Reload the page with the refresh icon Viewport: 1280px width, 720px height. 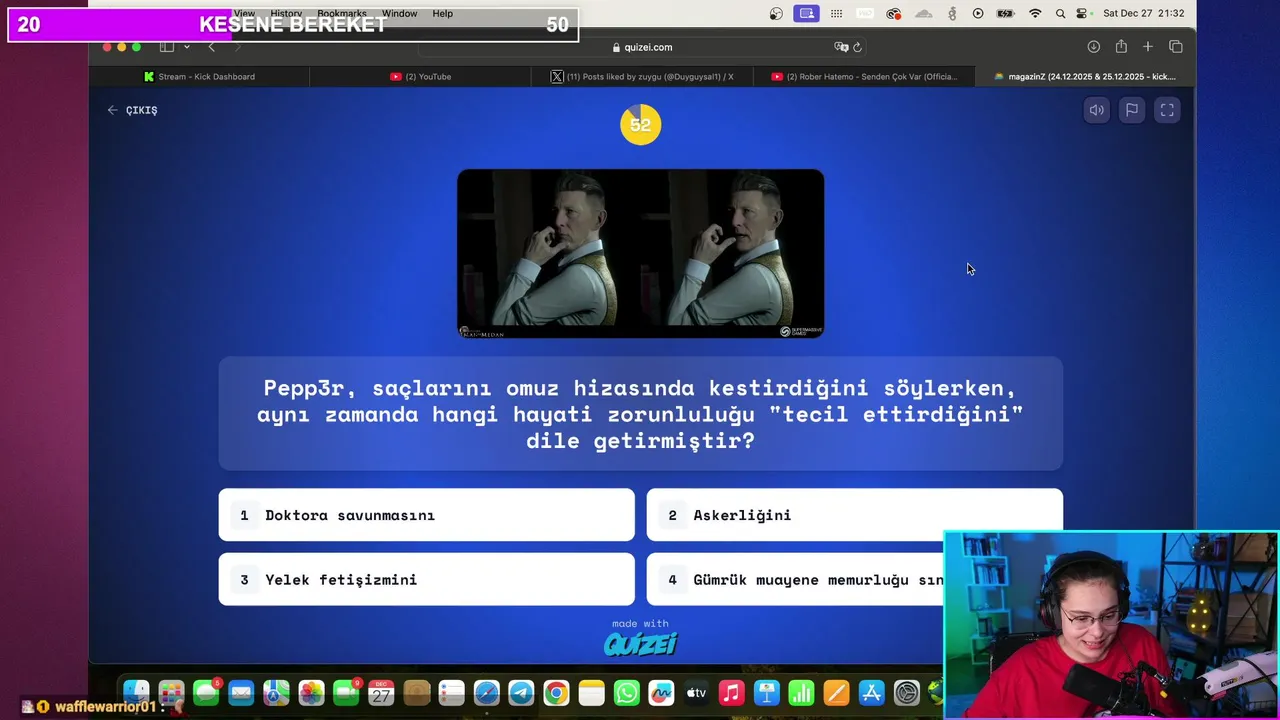(x=858, y=47)
